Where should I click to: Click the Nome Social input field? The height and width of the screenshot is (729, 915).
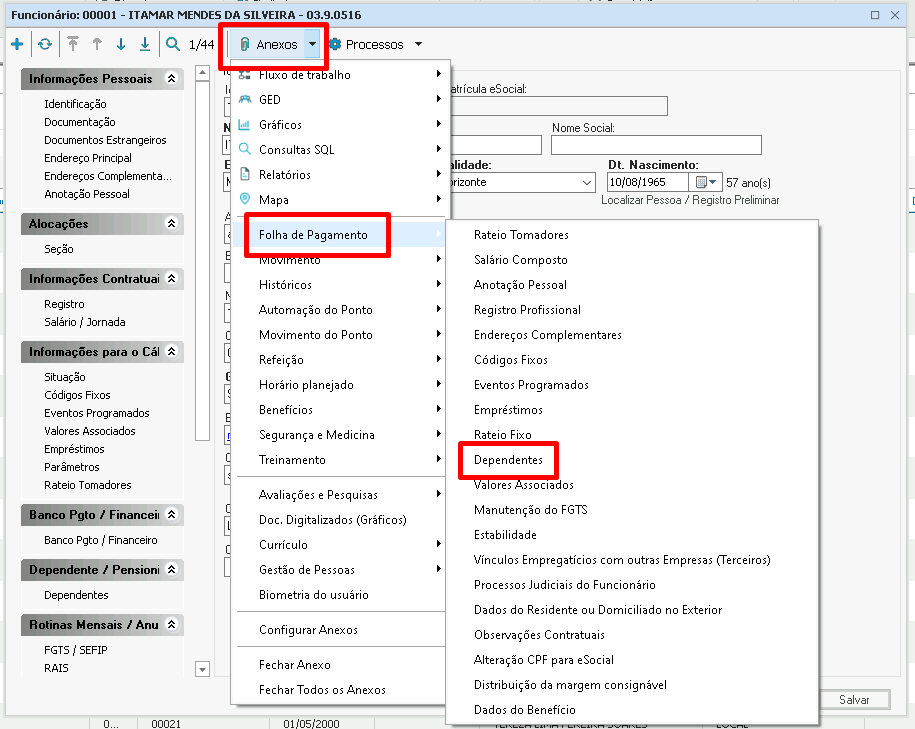pos(656,145)
